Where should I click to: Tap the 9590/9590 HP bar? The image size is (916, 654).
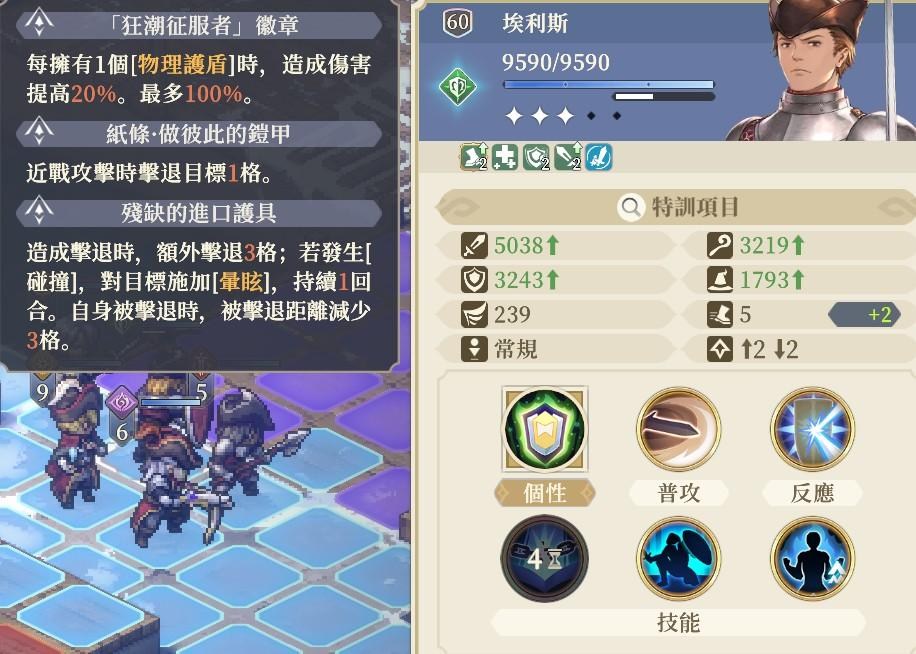click(609, 85)
